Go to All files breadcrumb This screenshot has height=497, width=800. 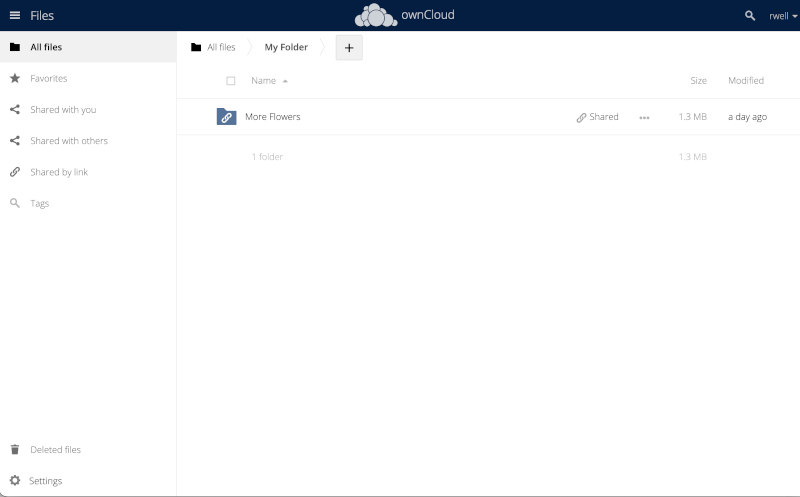221,47
